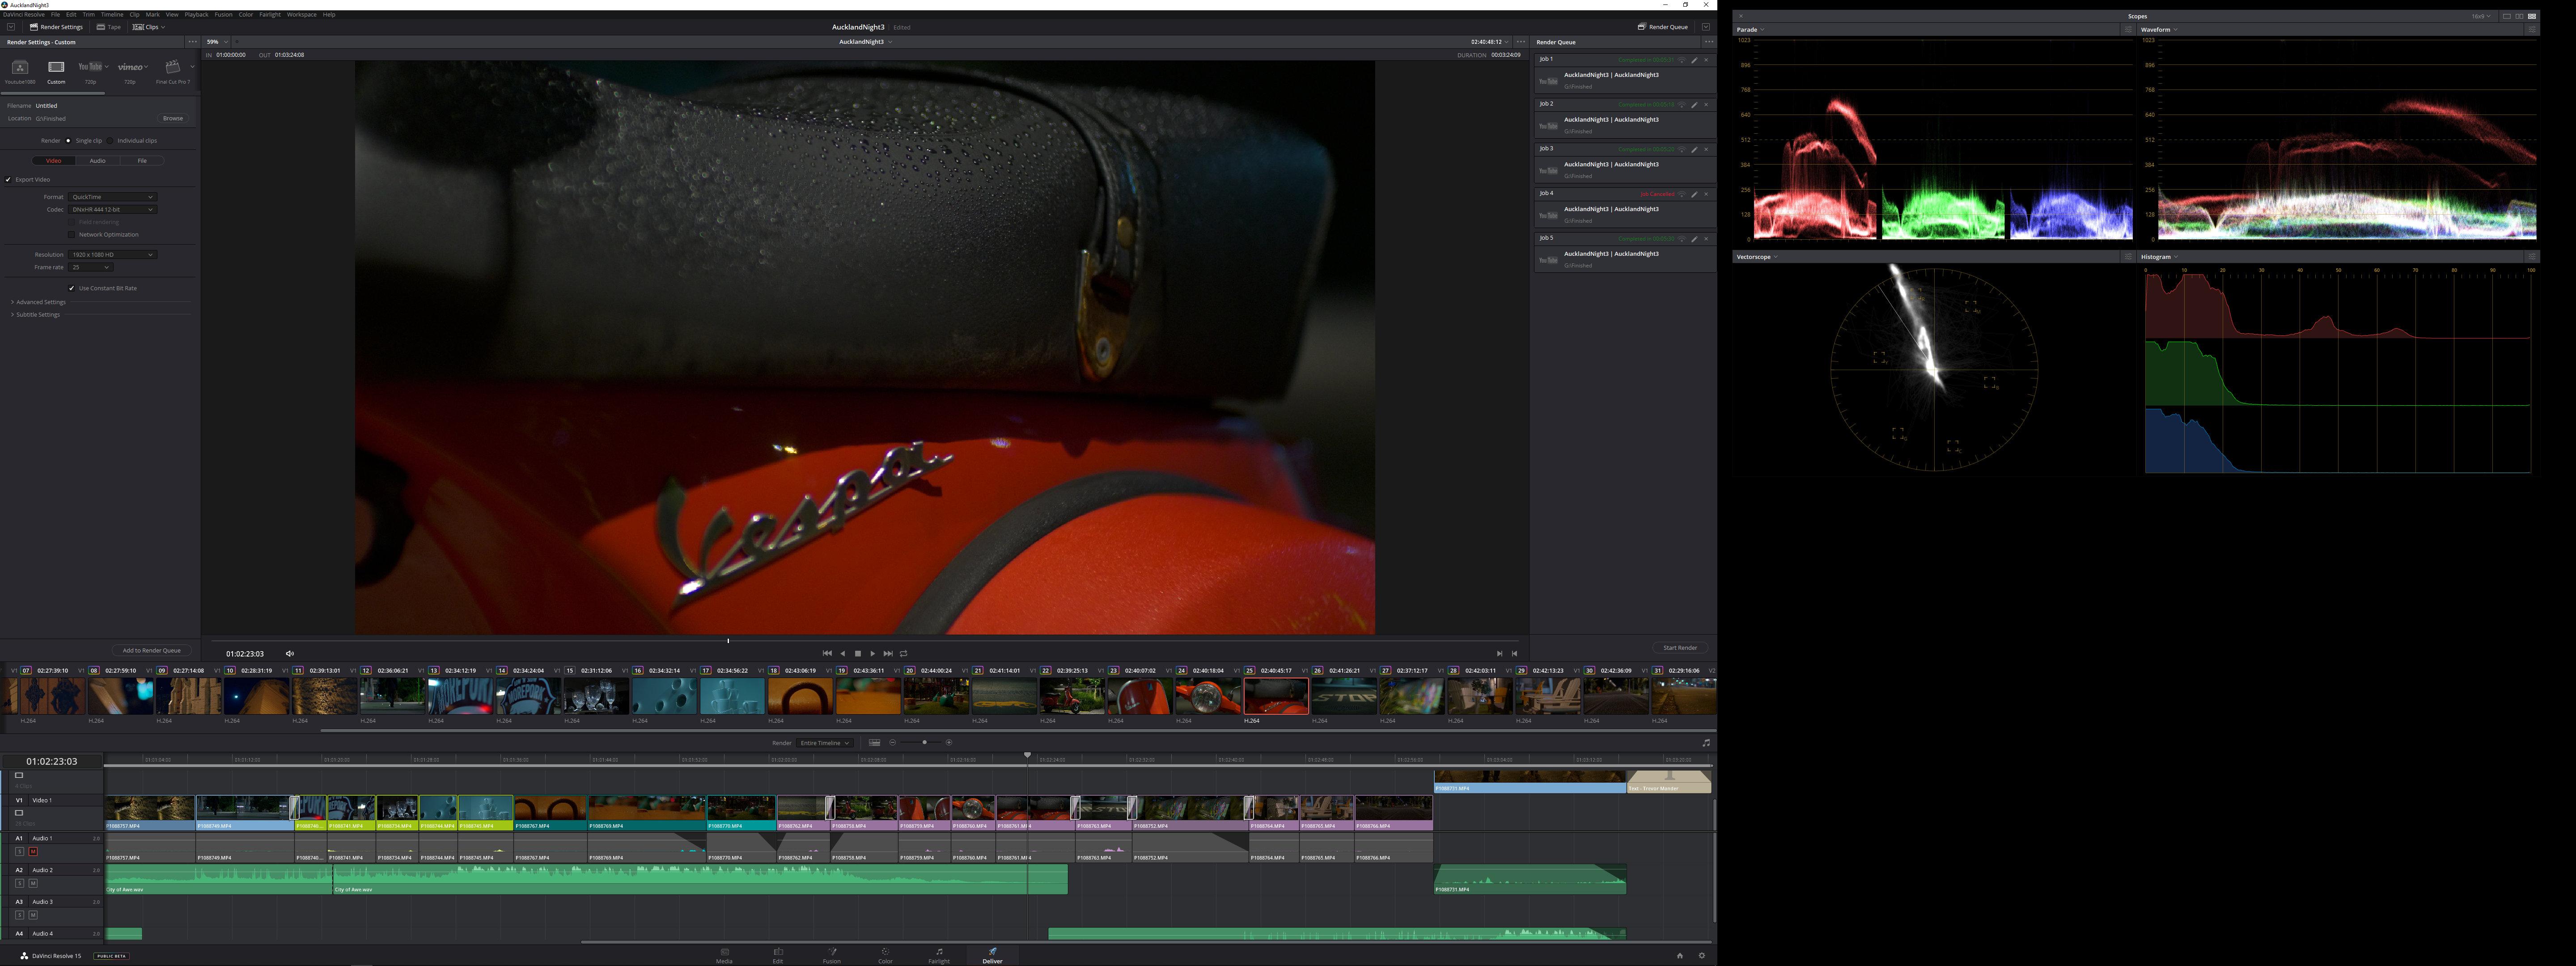Screen dimensions: 2576x966
Task: Open Parade scope settings icon
Action: (2127, 30)
